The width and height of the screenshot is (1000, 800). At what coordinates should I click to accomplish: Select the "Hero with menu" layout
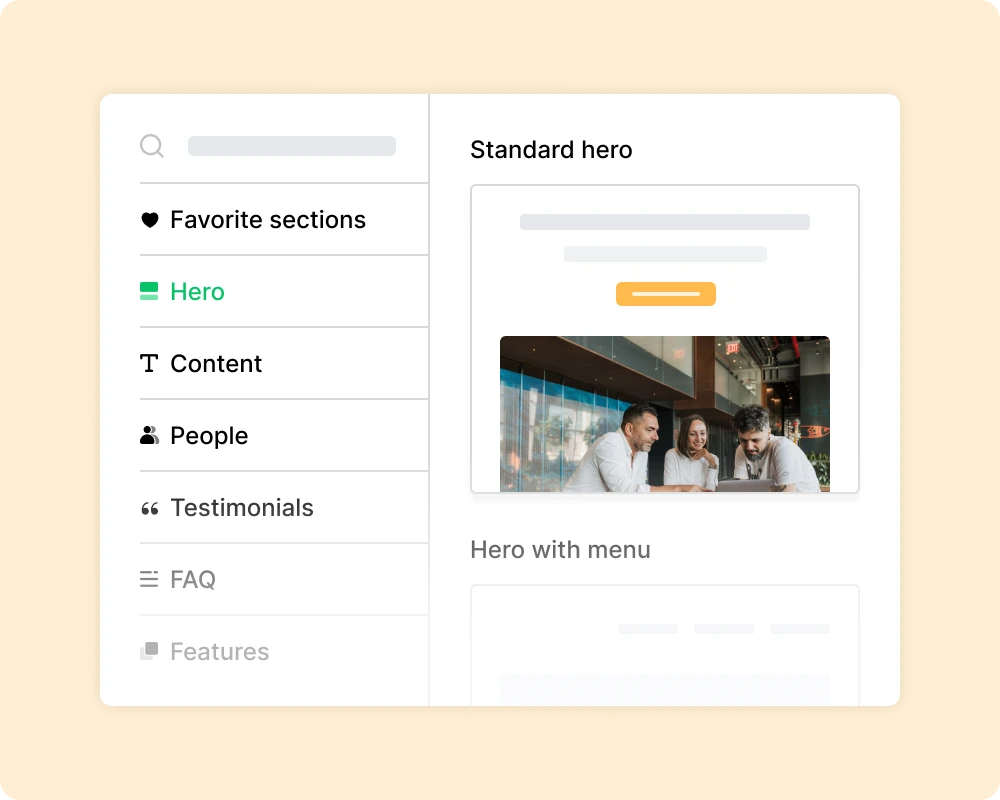point(560,549)
